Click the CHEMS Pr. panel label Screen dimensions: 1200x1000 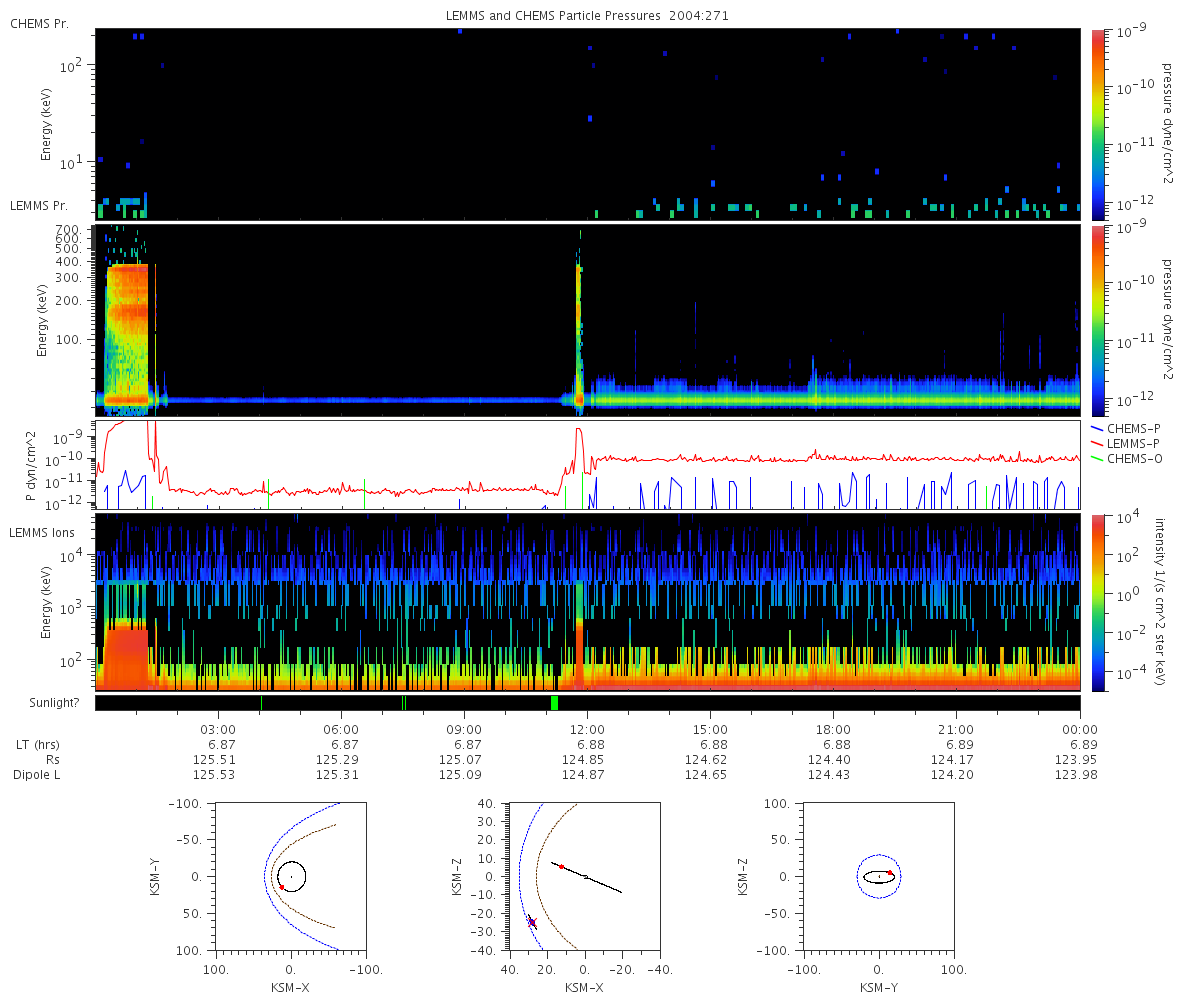coord(39,23)
